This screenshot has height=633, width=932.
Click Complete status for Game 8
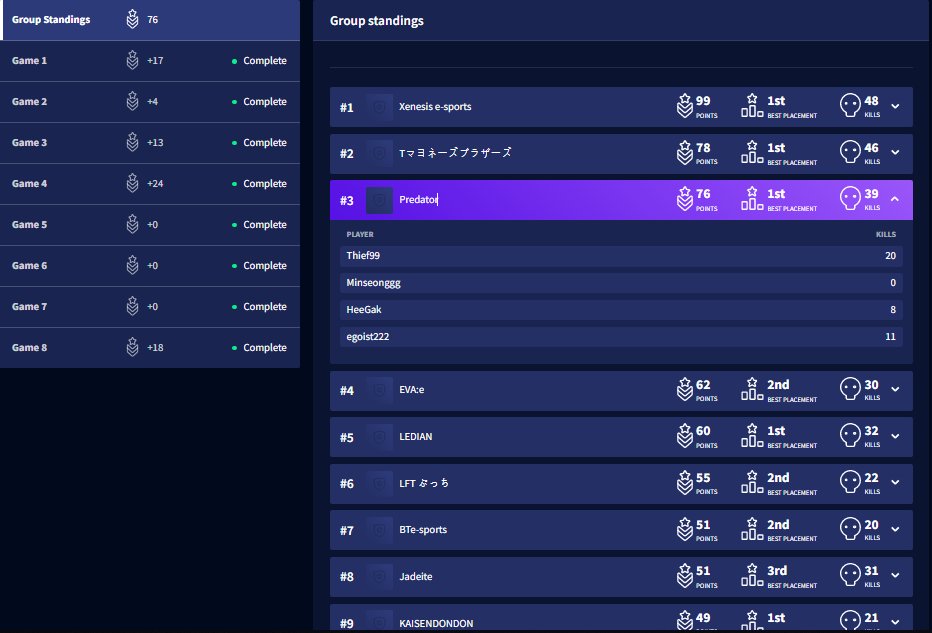pos(259,348)
